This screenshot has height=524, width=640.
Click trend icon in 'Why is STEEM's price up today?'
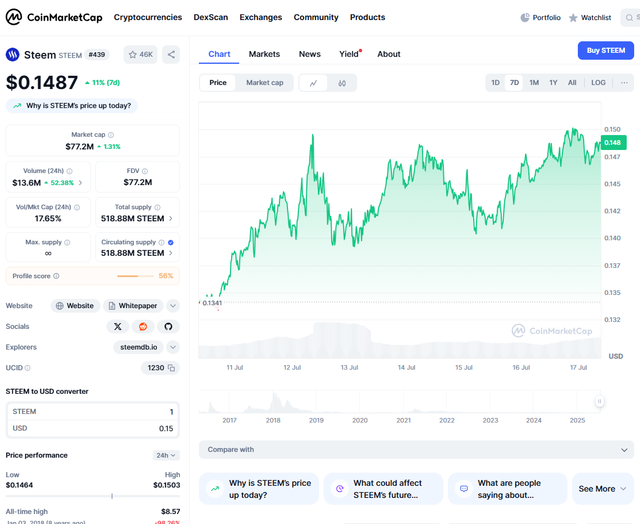point(17,106)
